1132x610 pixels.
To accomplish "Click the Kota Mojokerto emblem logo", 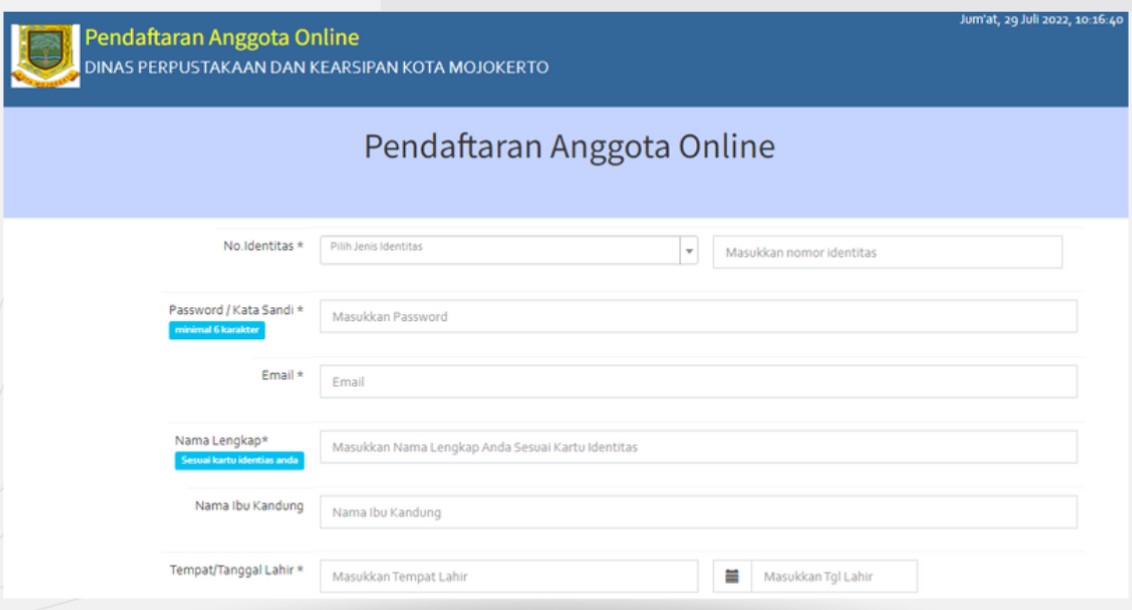I will (45, 56).
